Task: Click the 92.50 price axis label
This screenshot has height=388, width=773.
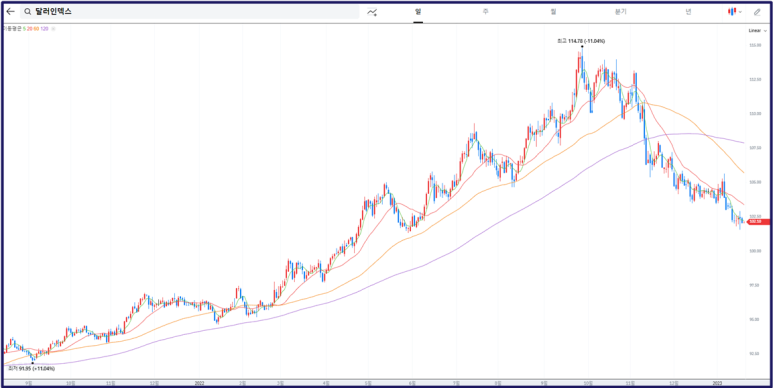Action: coord(755,353)
